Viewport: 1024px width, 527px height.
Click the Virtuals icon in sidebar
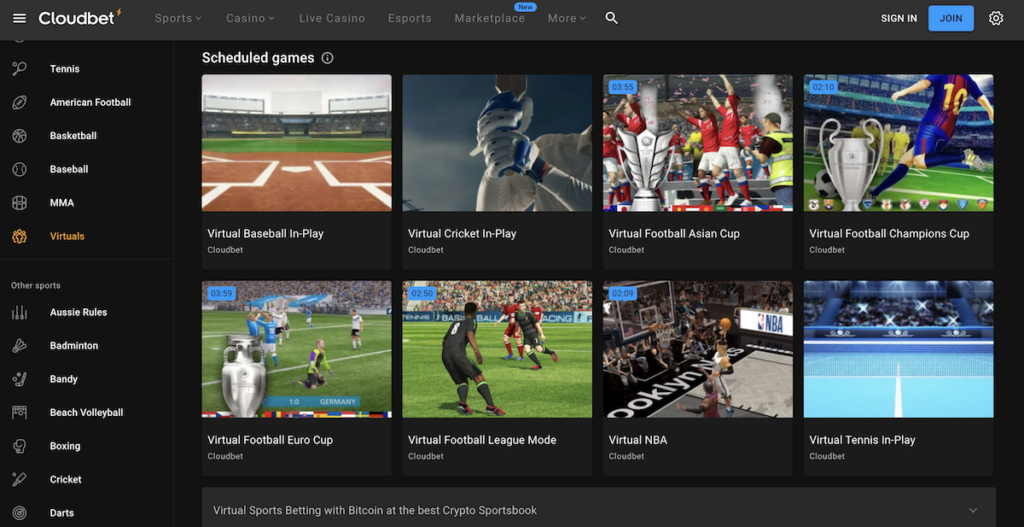tap(20, 236)
